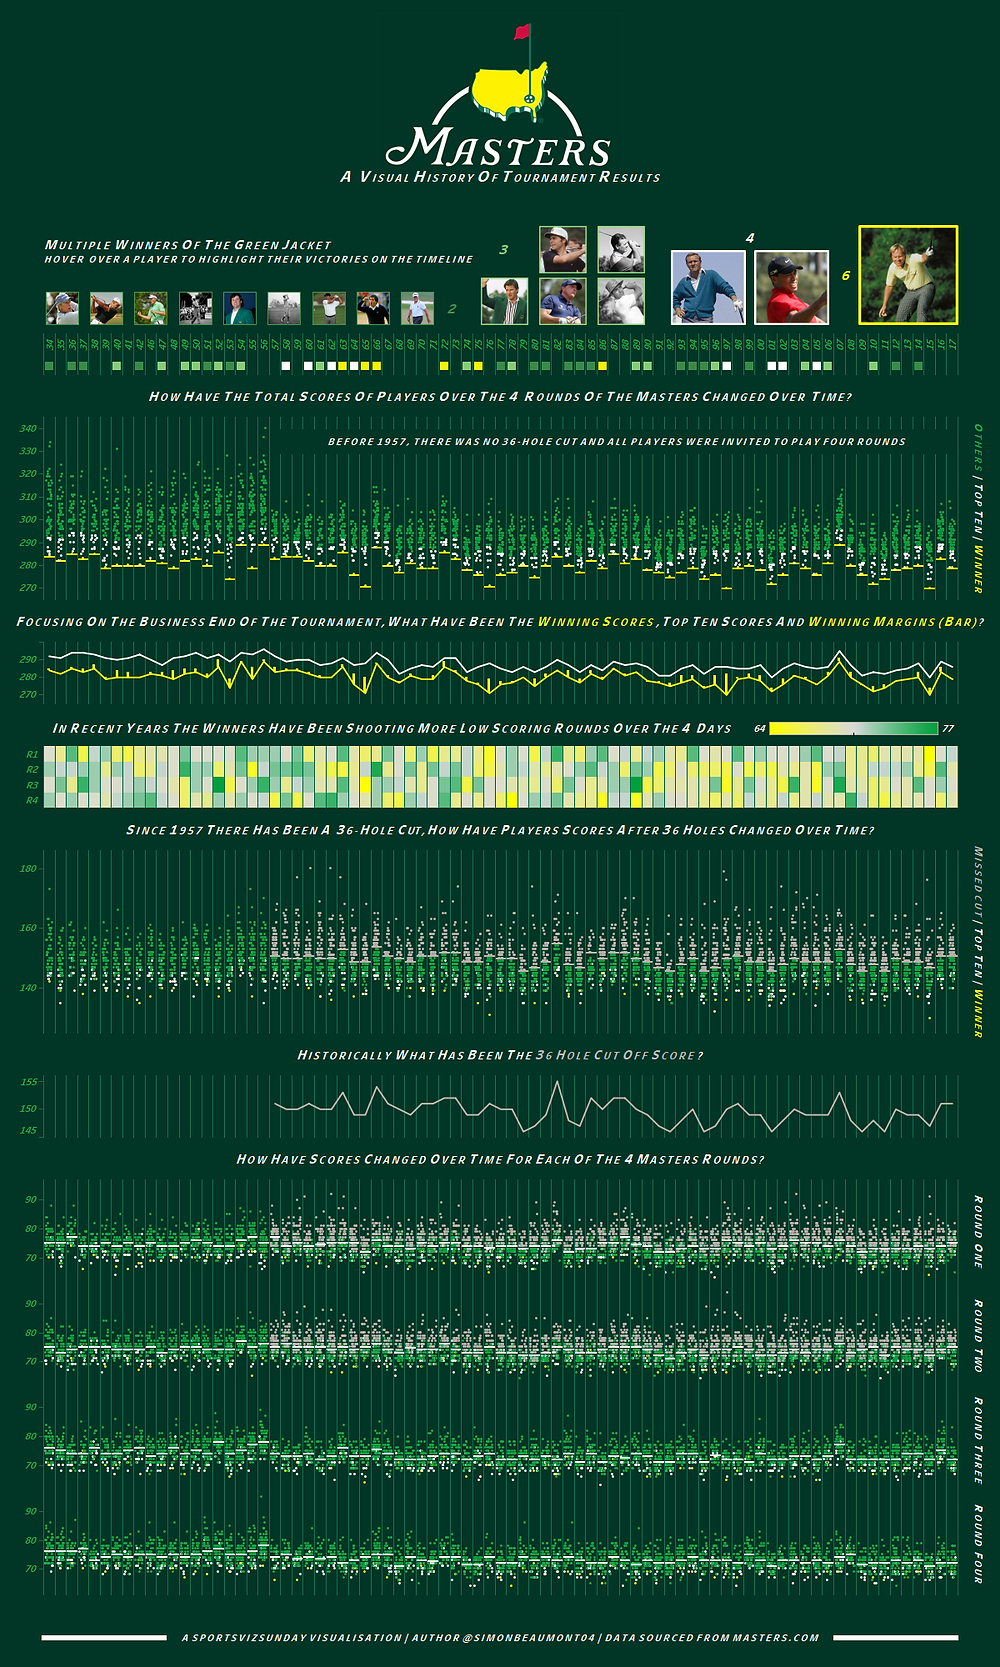Click the "How Have Scores Changed" rounds heading

click(500, 1159)
